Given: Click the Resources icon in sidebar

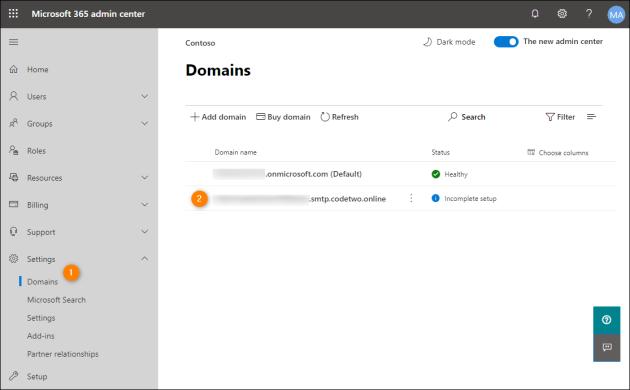Looking at the screenshot, I should (14, 177).
